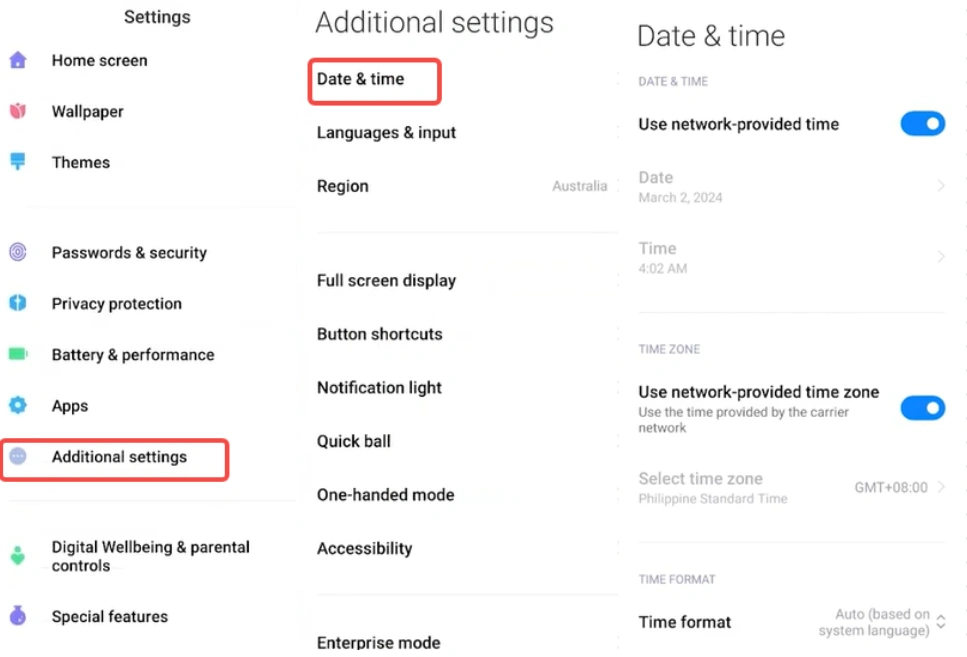Click the Home screen house icon

click(18, 61)
